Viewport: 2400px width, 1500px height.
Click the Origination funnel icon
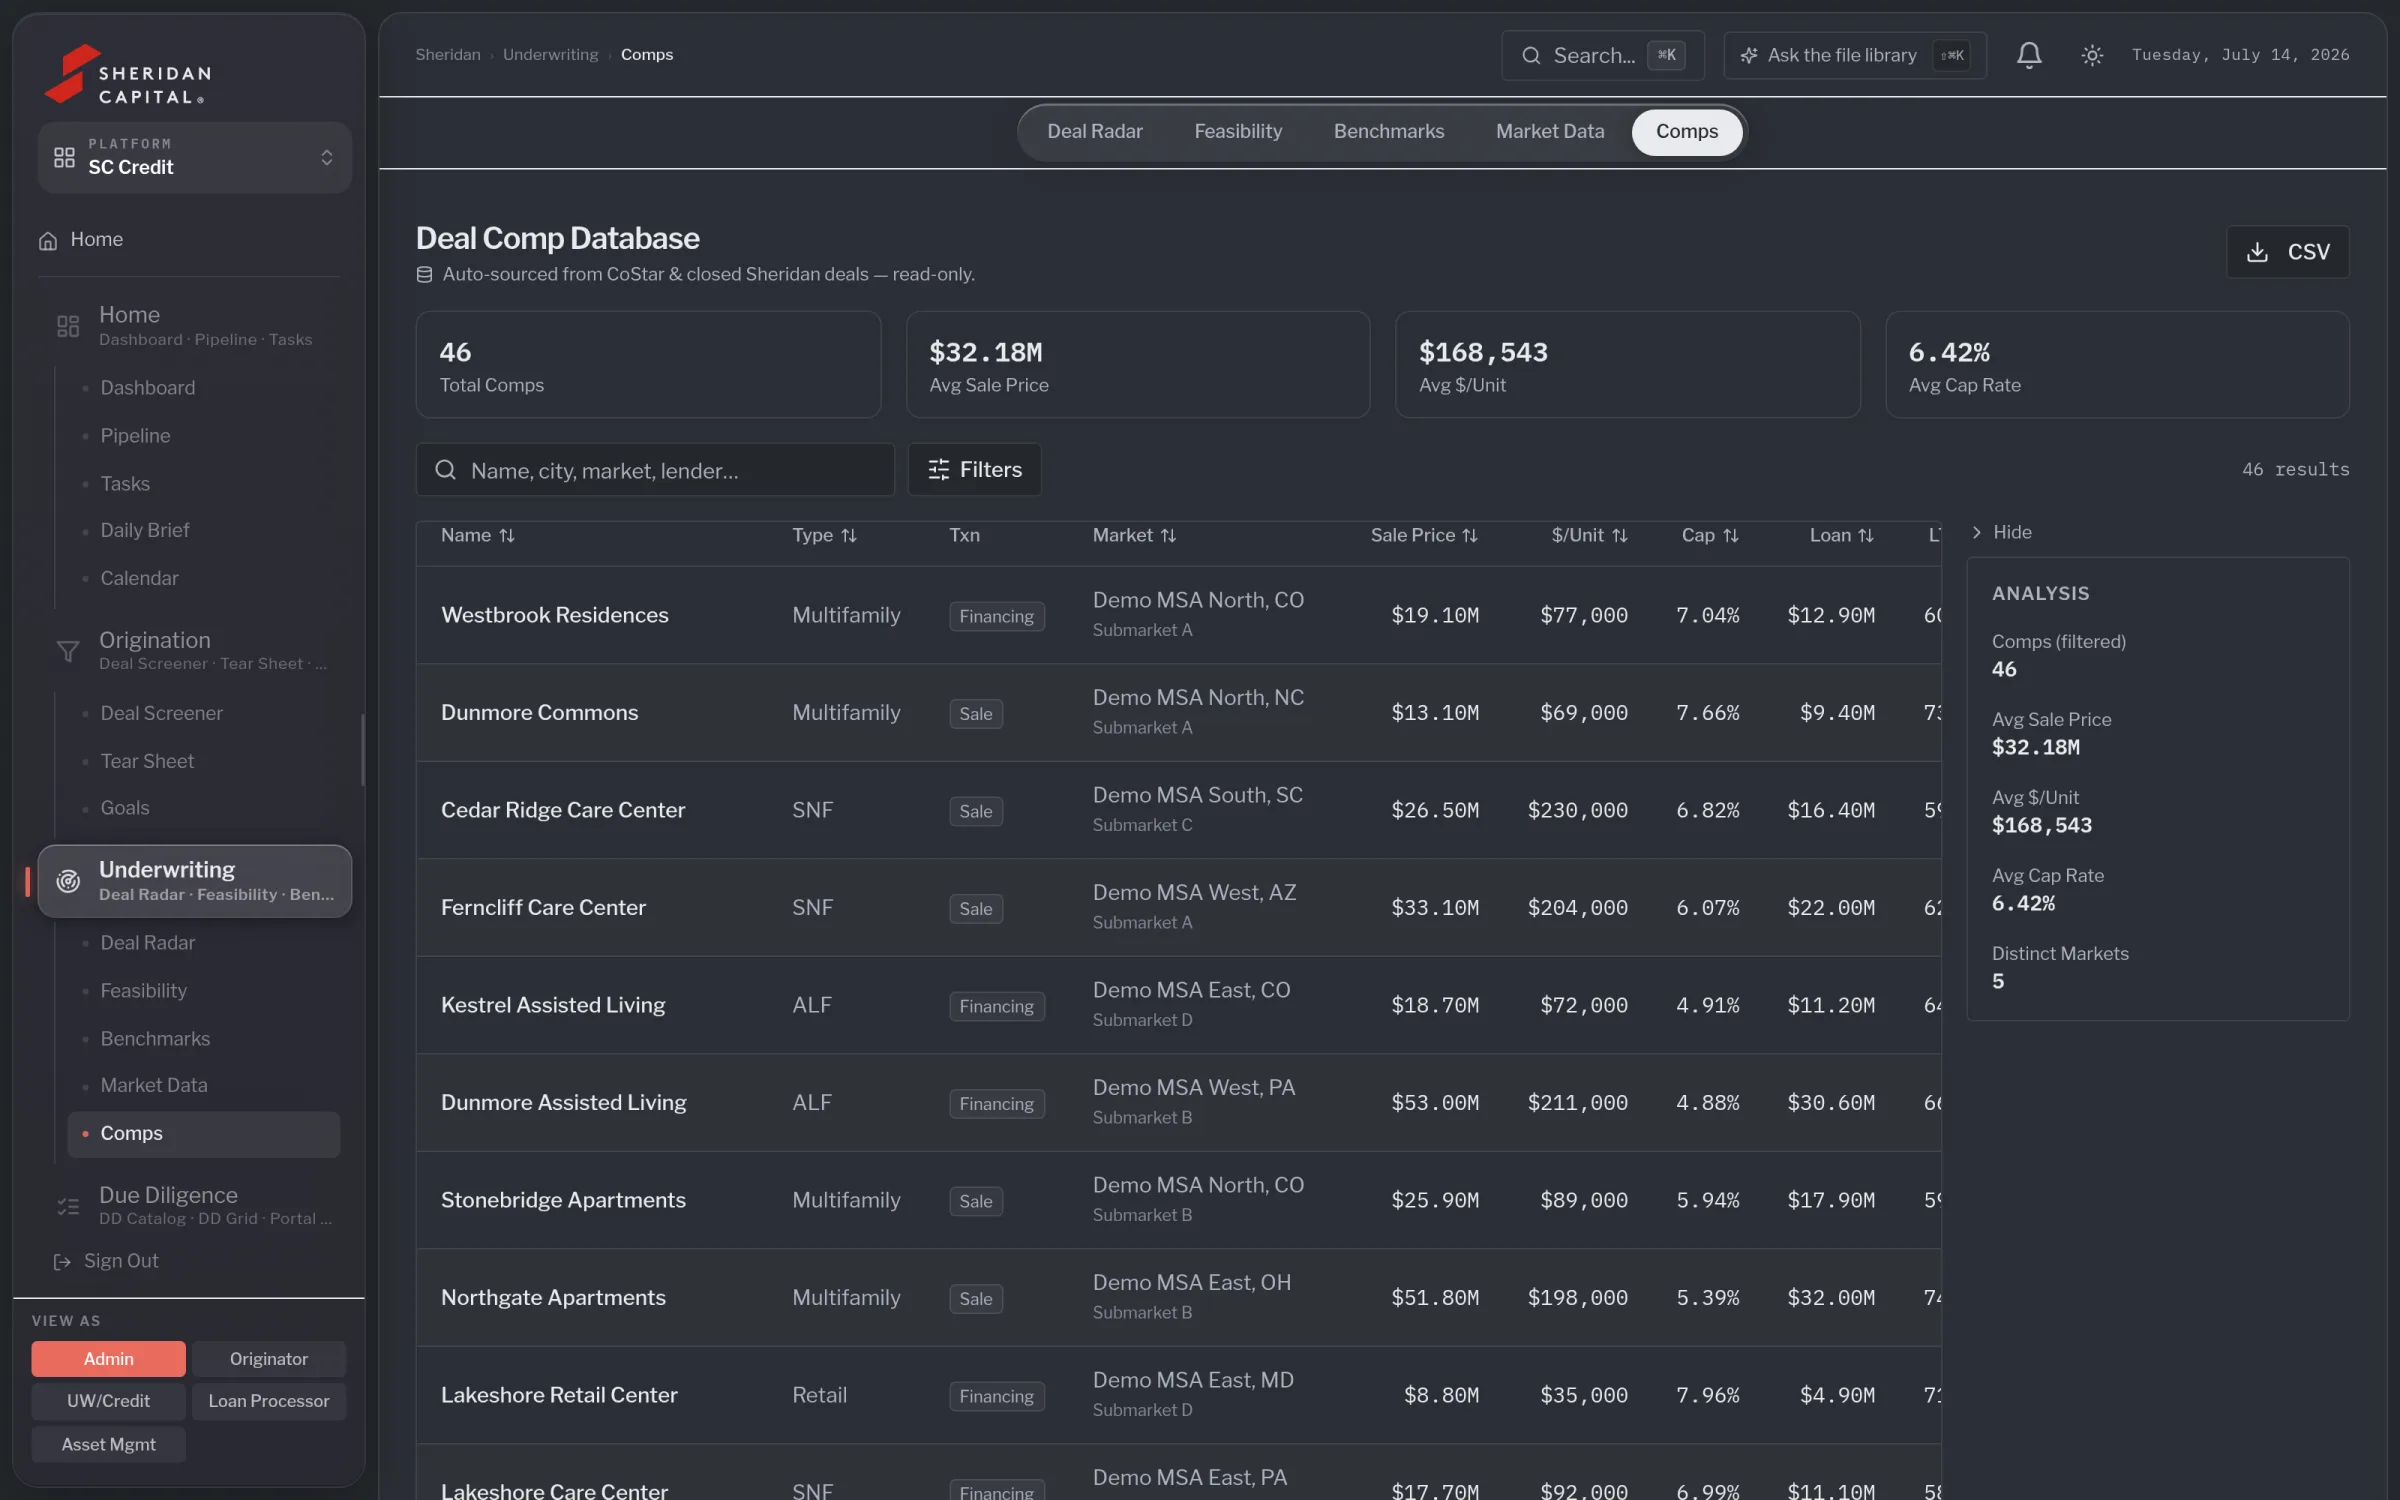(67, 651)
